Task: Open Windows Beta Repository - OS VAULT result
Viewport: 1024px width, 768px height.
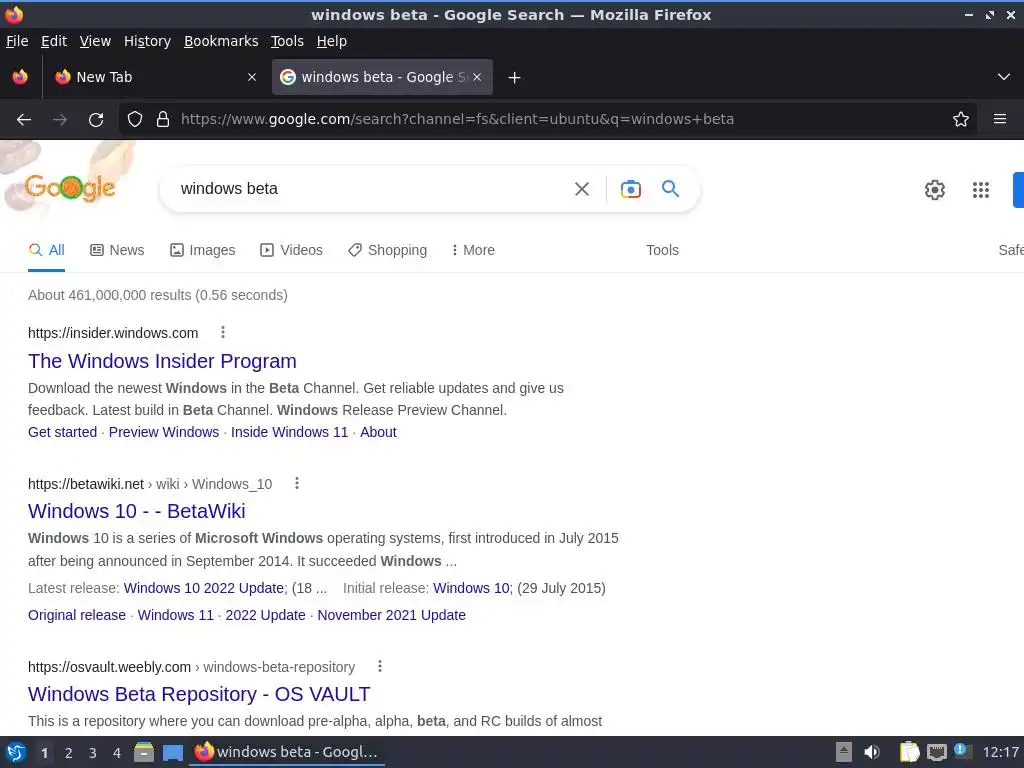Action: [199, 694]
